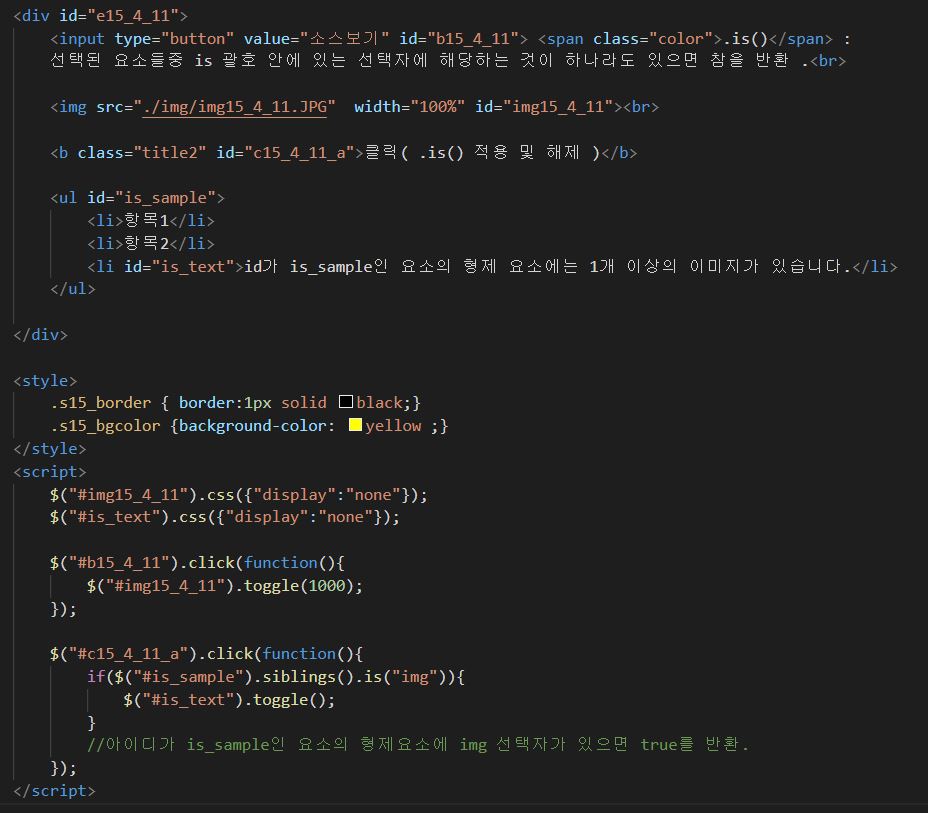
Task: Click the black color swatch before 'black'
Action: (x=346, y=402)
